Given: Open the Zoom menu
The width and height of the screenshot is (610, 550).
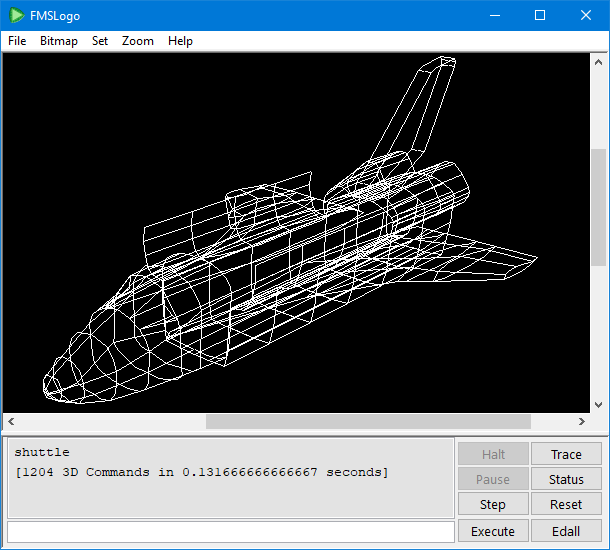Looking at the screenshot, I should pyautogui.click(x=138, y=41).
